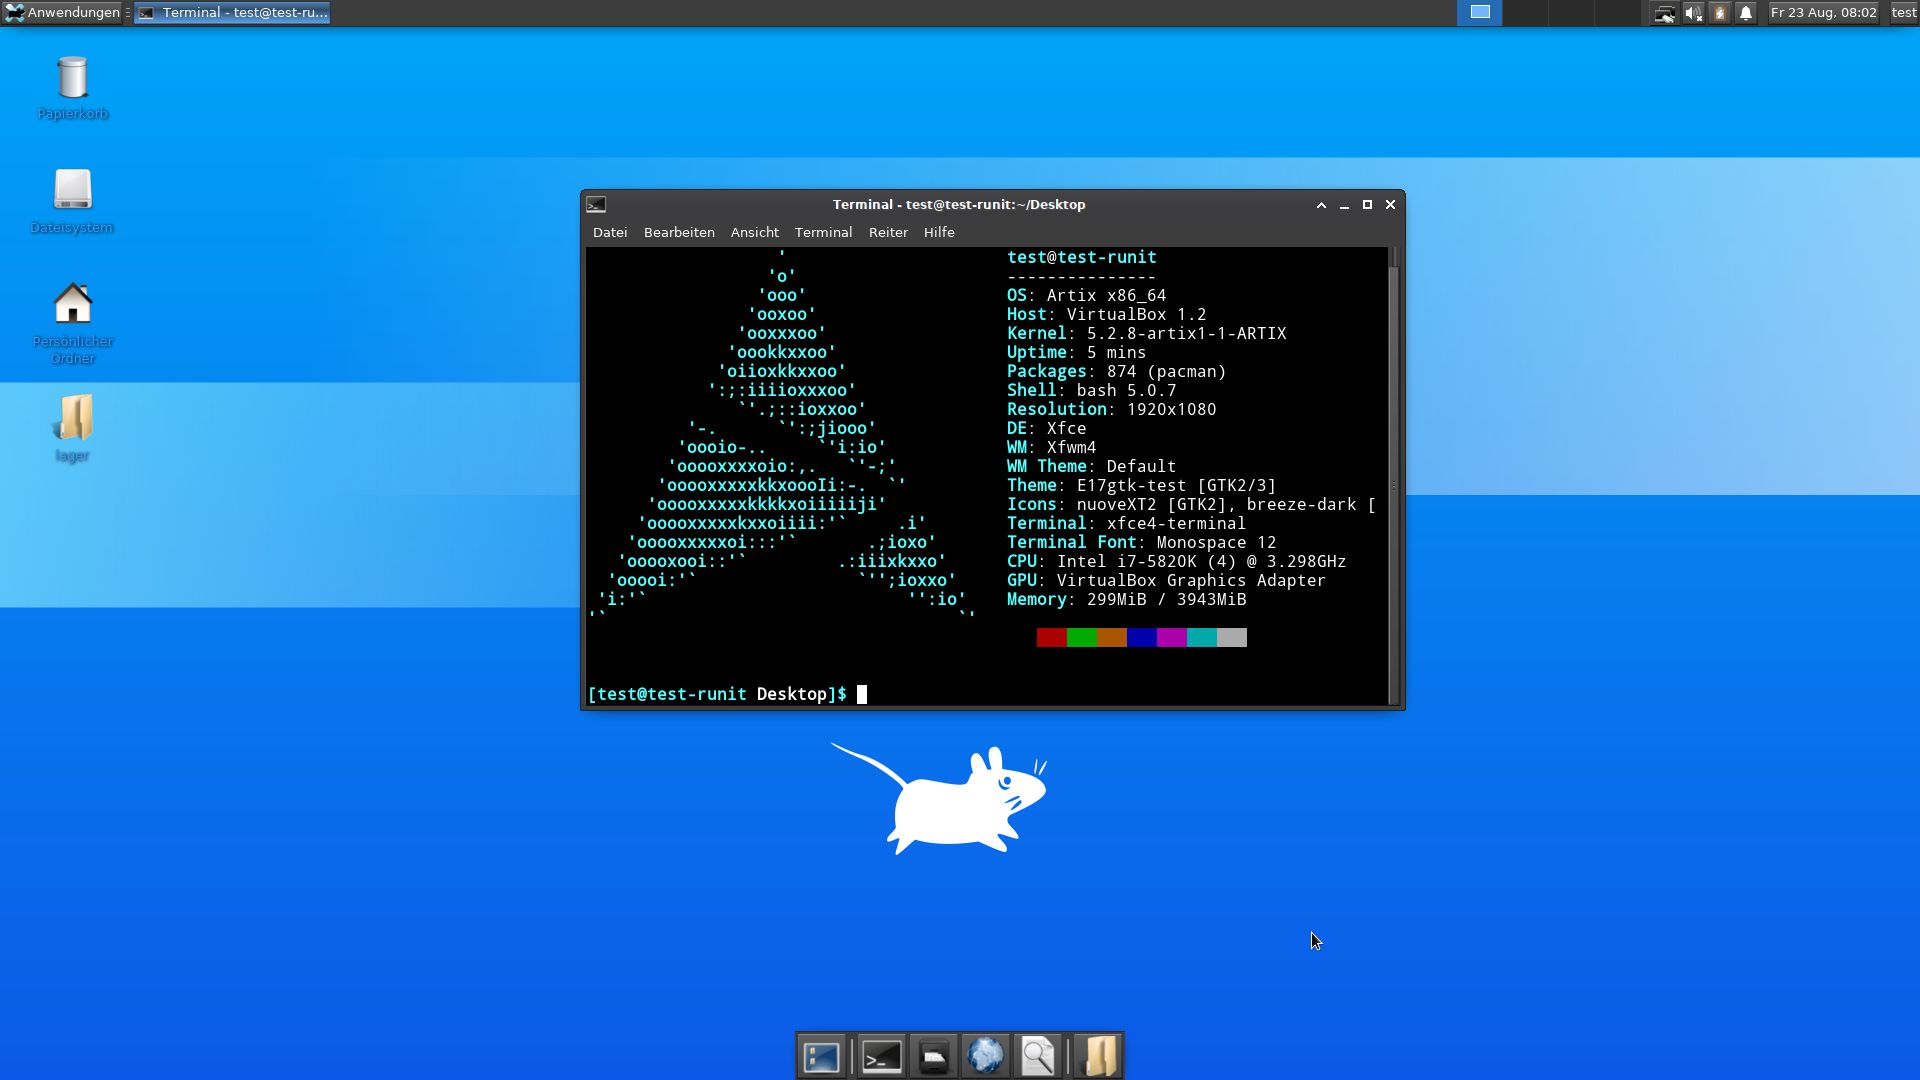Open the notifications bell icon
Viewport: 1920px width, 1080px height.
(1746, 13)
